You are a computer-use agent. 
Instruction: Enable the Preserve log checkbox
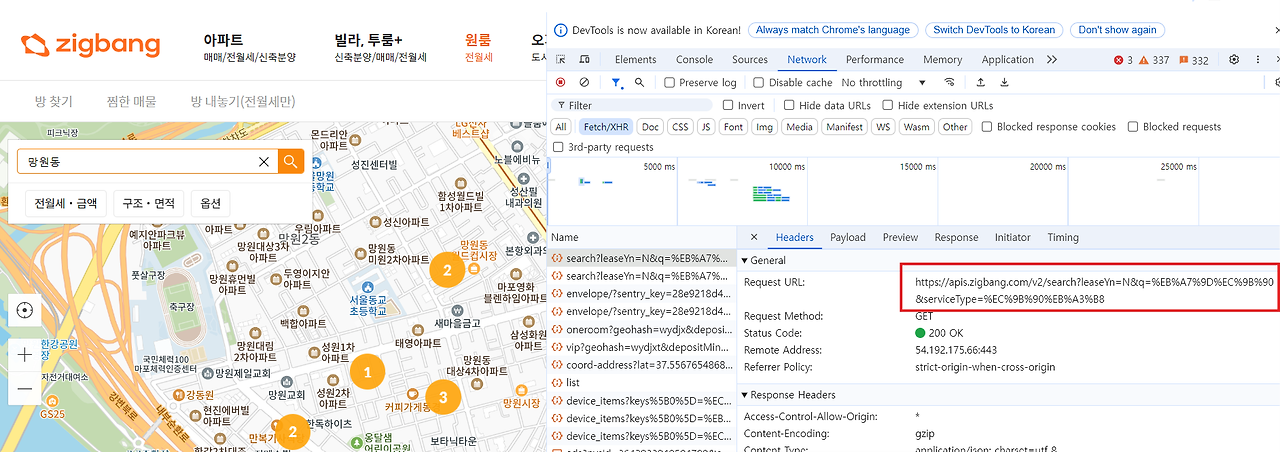670,82
